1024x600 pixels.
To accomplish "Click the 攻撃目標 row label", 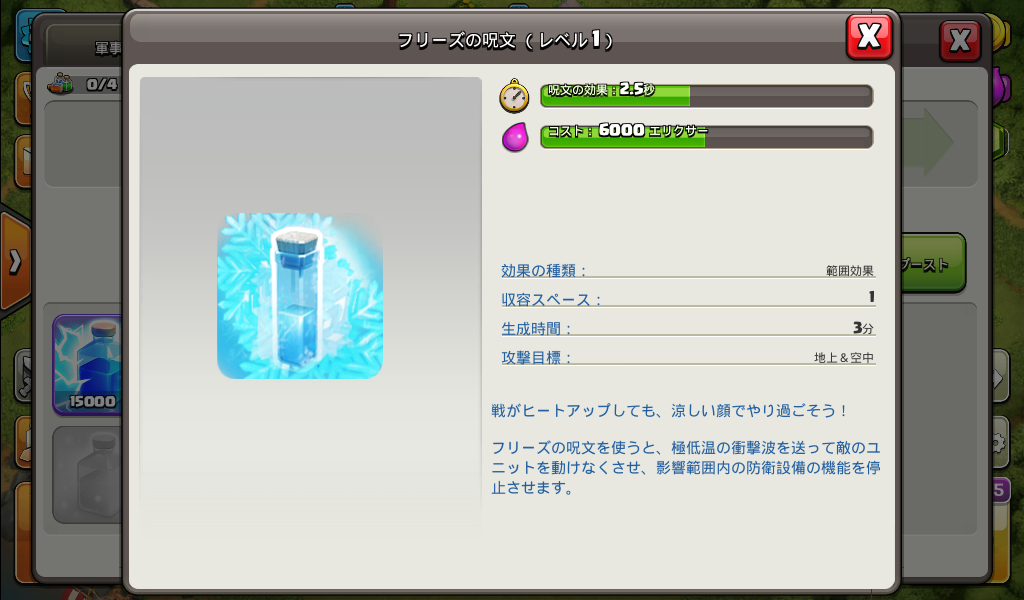I will click(x=536, y=357).
